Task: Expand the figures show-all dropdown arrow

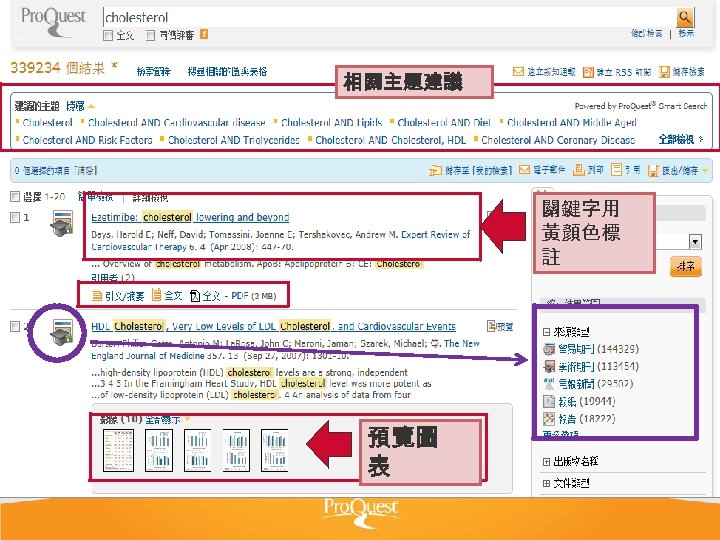Action: (187, 420)
